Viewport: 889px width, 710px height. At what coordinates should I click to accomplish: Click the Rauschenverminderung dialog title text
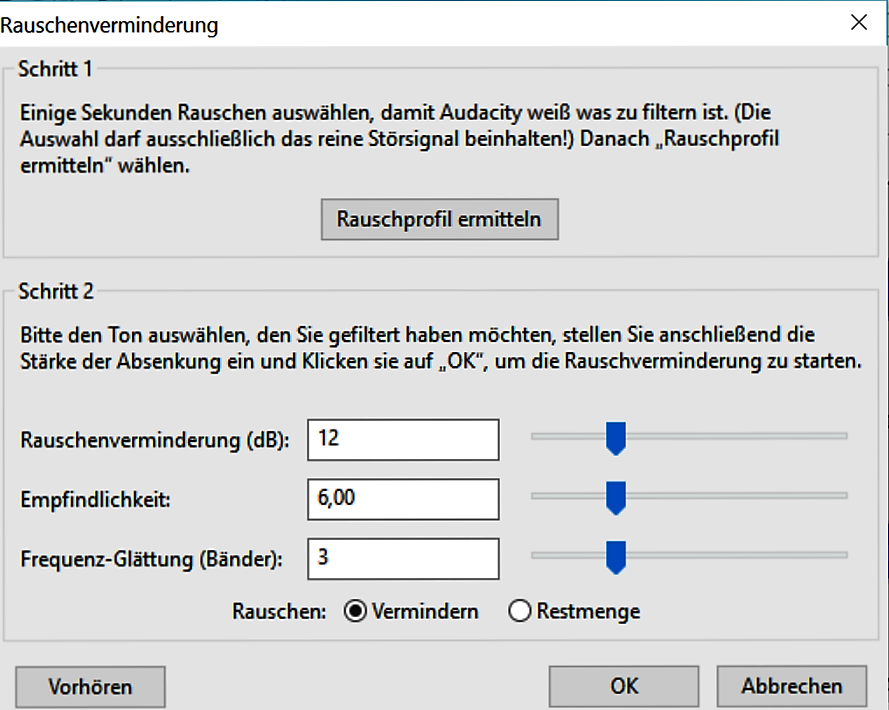pos(110,24)
